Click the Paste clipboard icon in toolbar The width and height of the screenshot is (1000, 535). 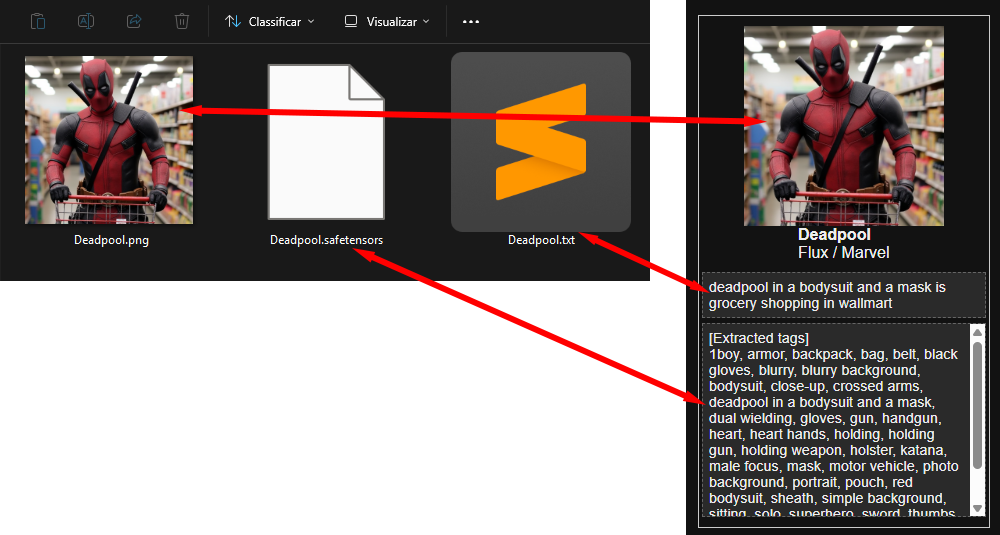[x=38, y=21]
